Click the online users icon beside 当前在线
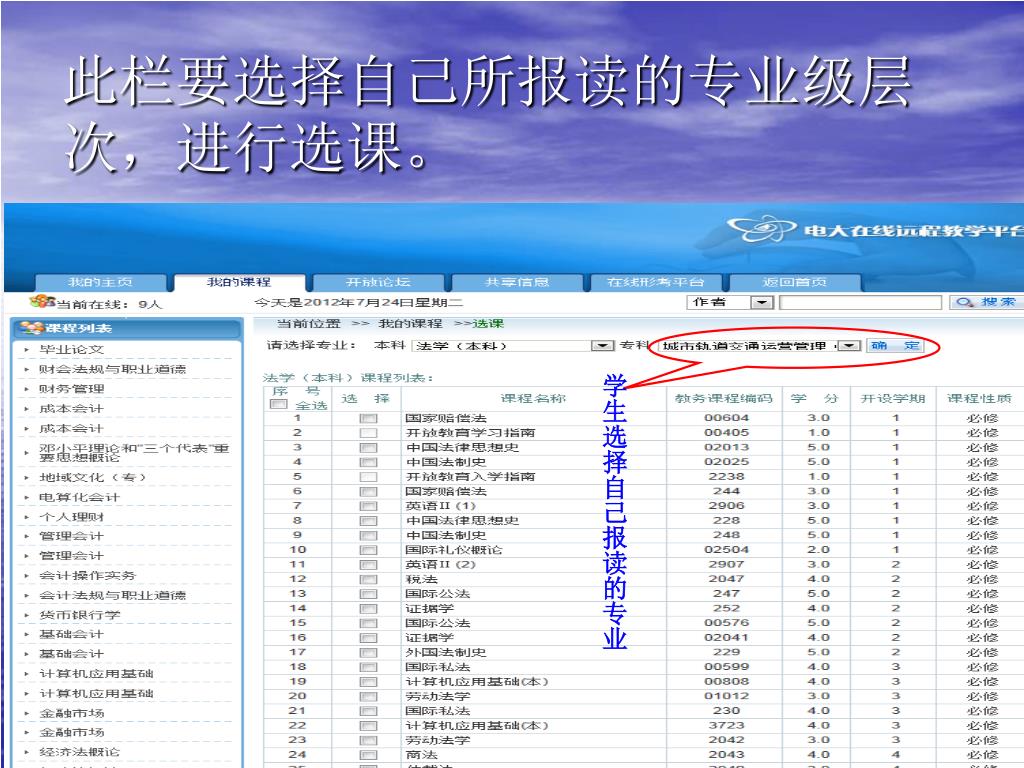Image resolution: width=1024 pixels, height=768 pixels. coord(42,302)
